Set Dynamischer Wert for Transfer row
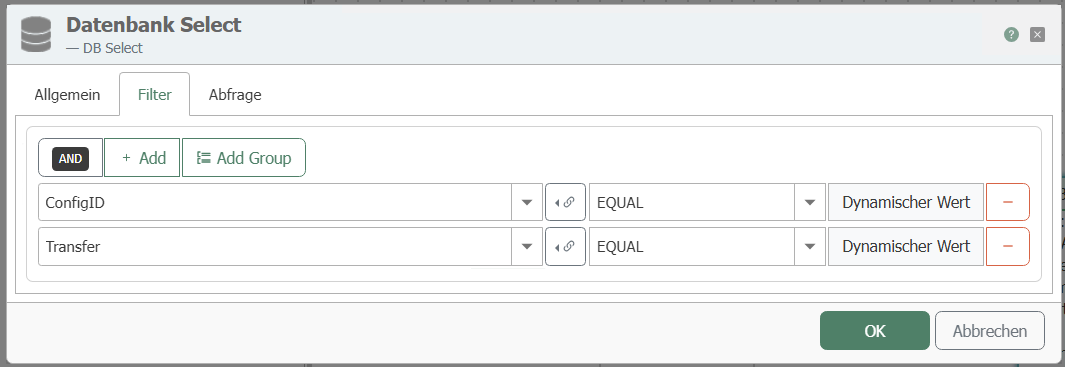 click(906, 247)
